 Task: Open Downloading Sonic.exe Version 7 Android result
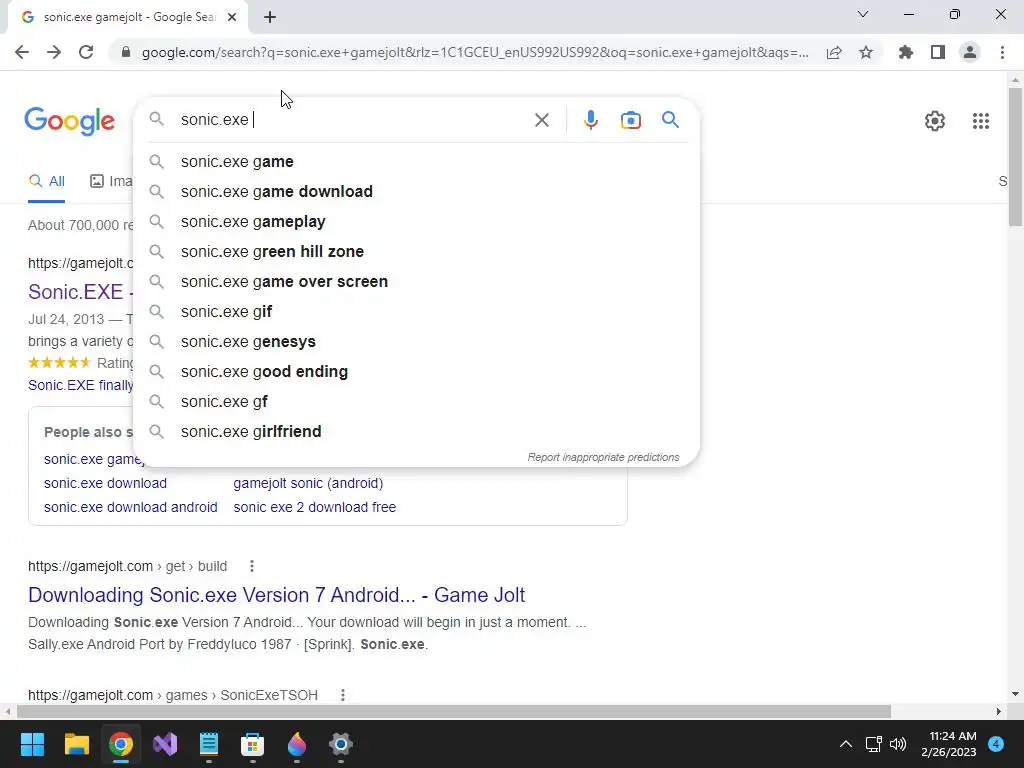click(x=276, y=595)
